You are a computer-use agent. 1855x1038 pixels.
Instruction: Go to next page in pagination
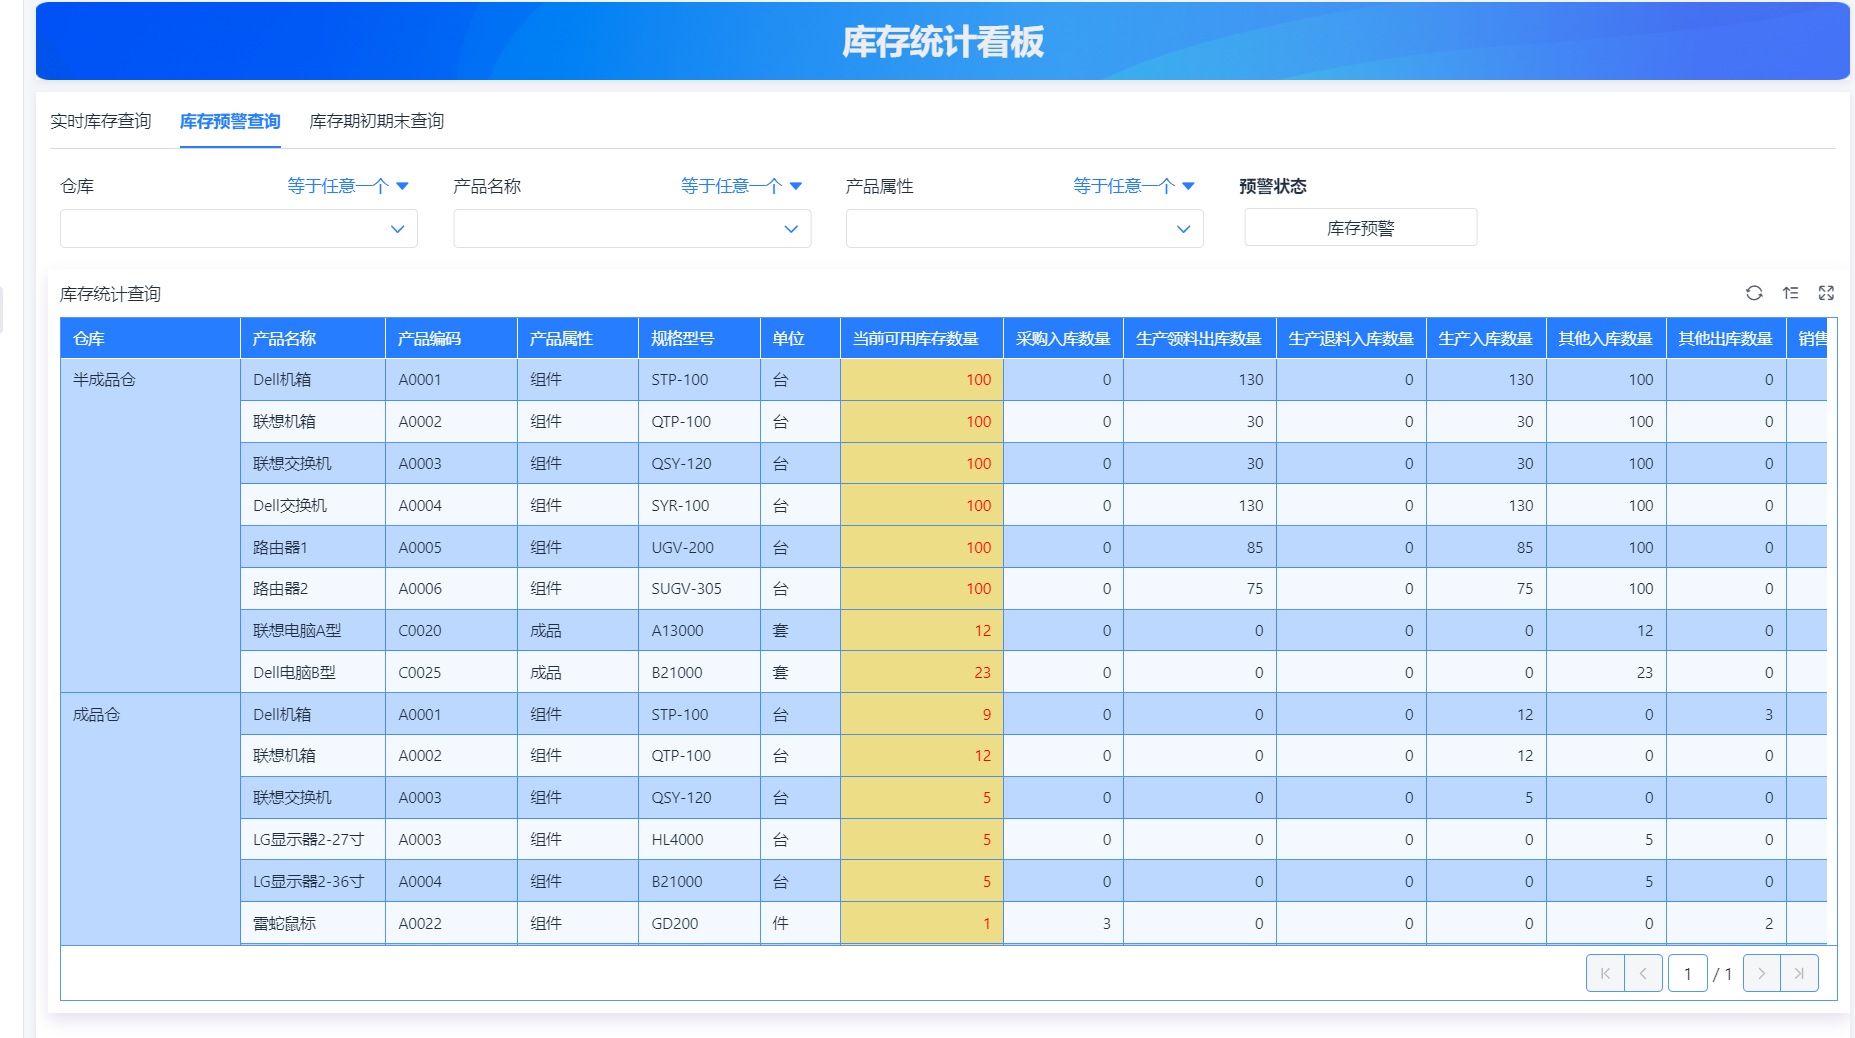[x=1761, y=973]
